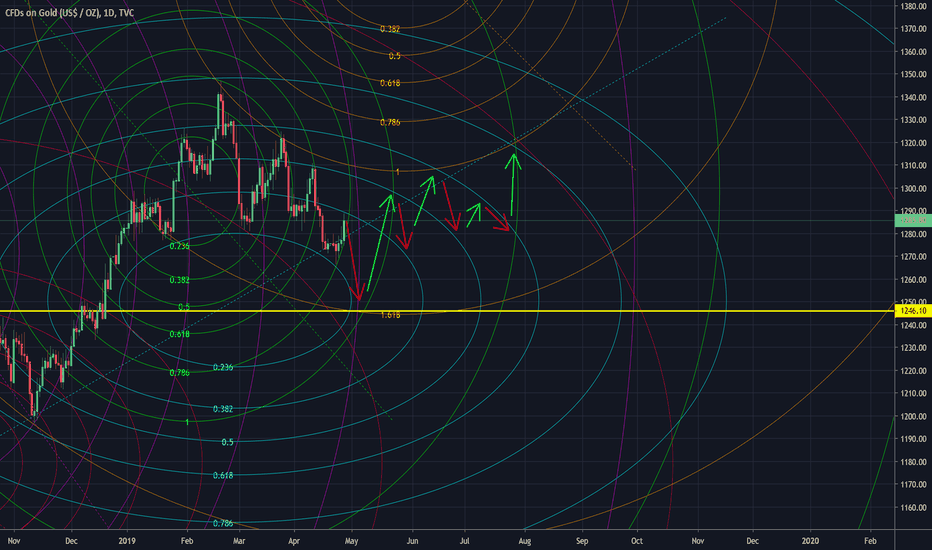Select the orange 0.786 Fibonacci circle label

tap(390, 122)
